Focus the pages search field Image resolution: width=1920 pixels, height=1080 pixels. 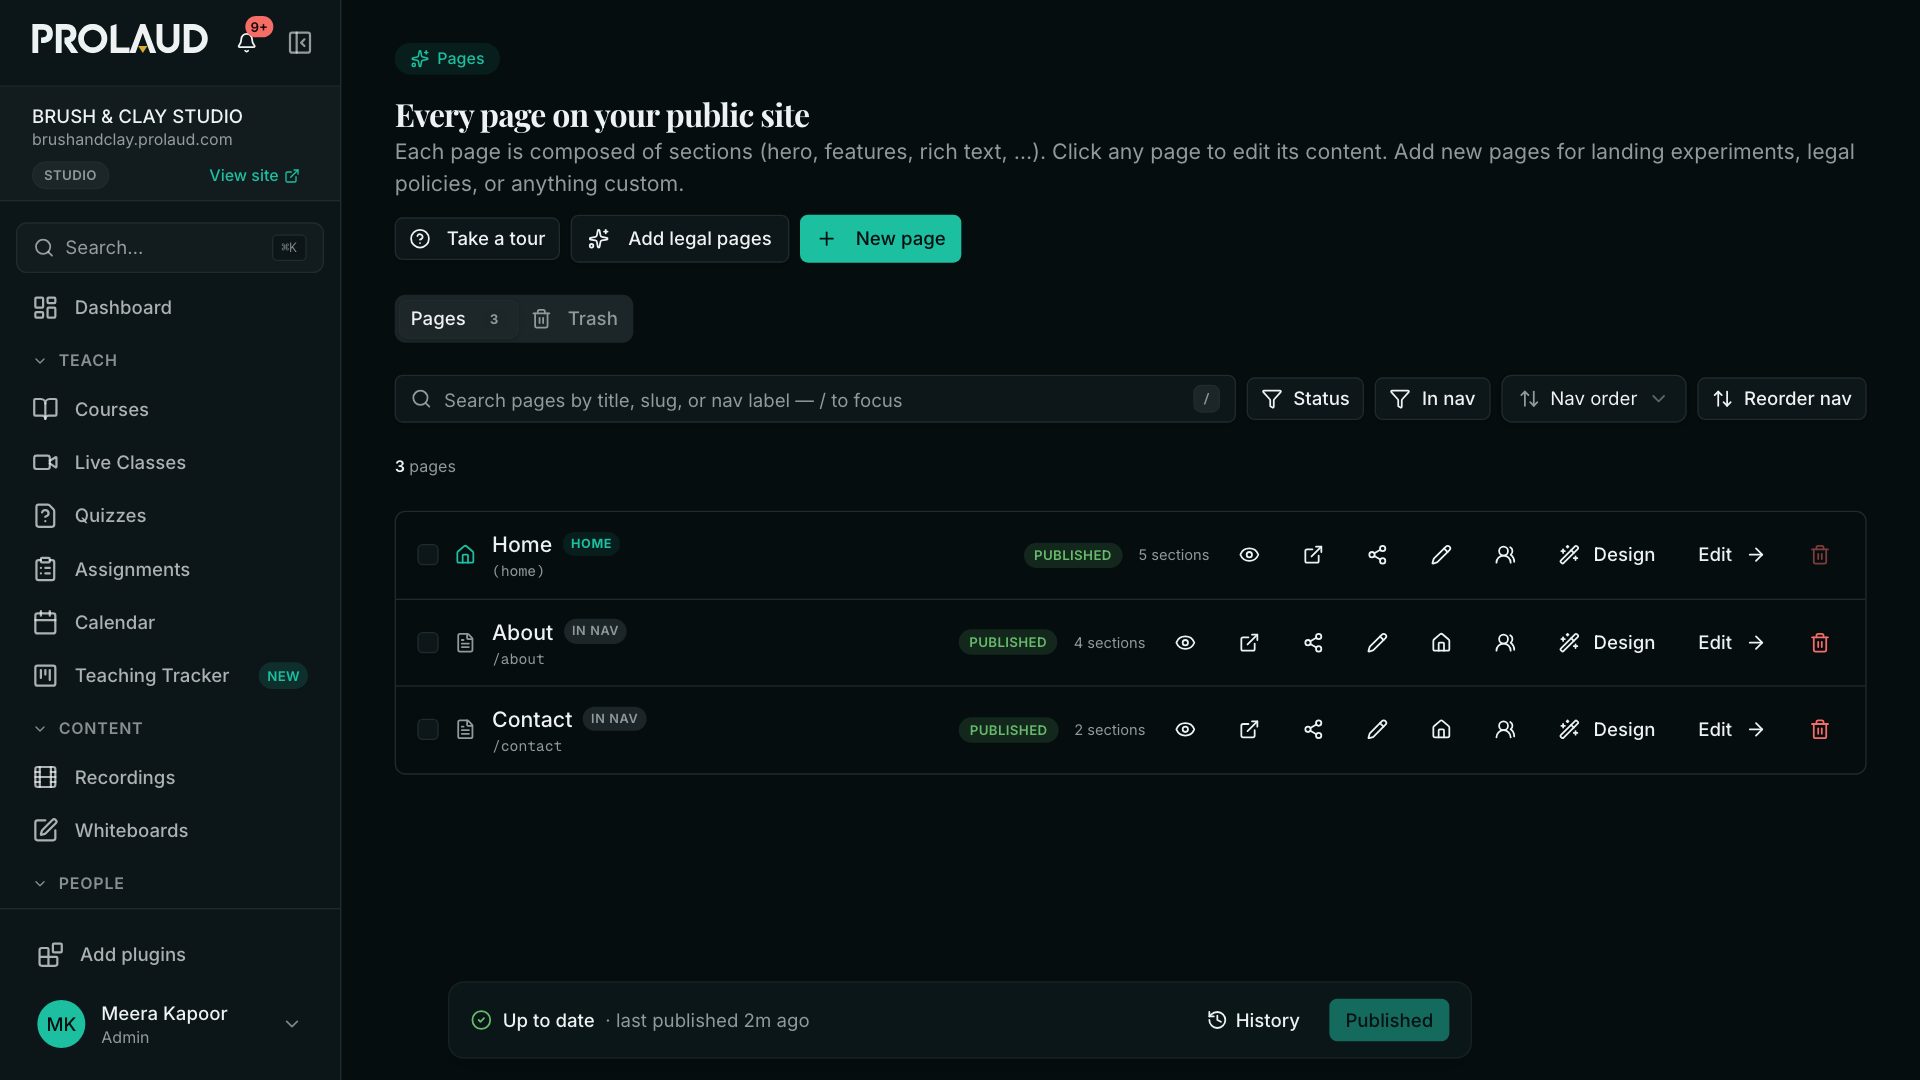815,400
